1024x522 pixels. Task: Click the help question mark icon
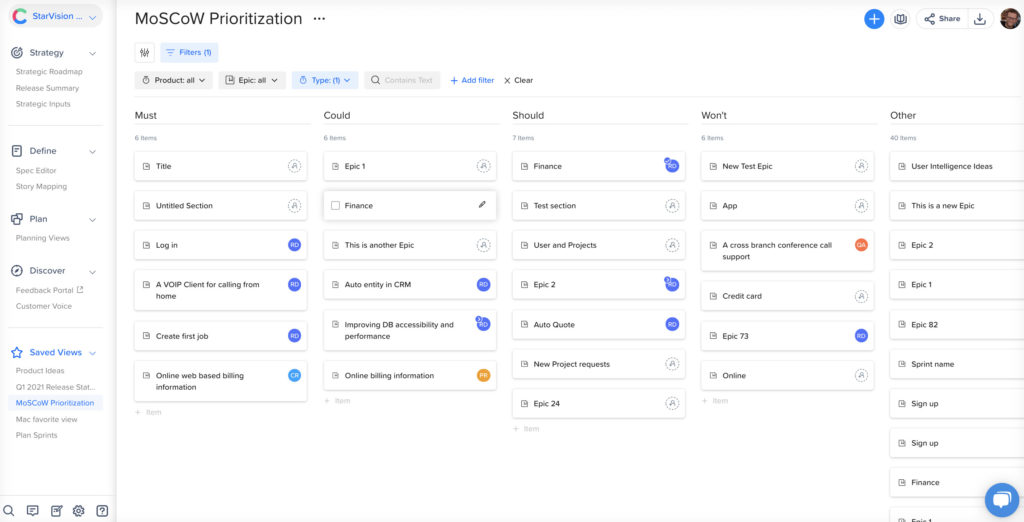[x=102, y=510]
